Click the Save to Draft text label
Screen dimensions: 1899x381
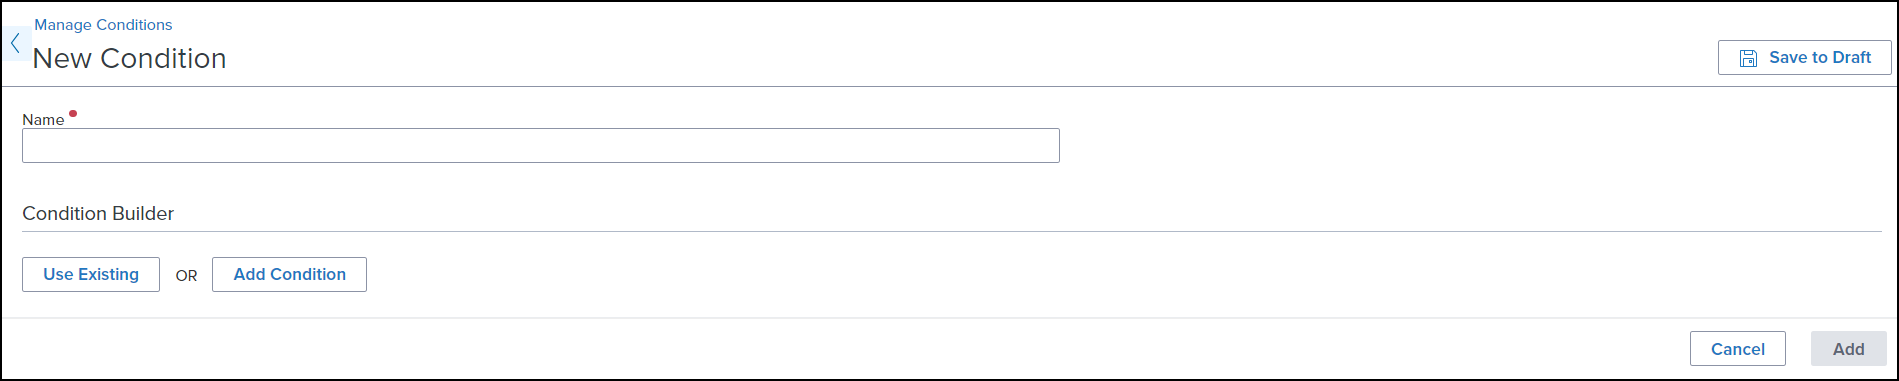pos(1820,58)
